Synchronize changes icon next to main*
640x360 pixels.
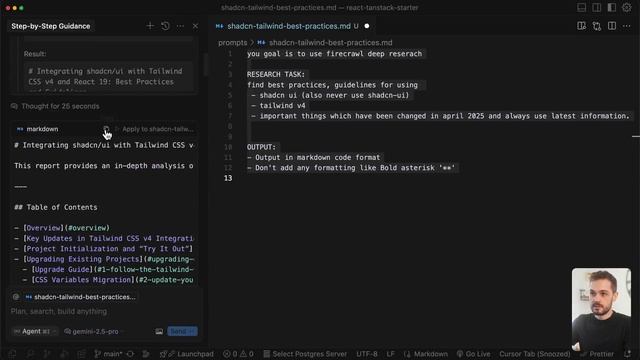click(x=131, y=354)
